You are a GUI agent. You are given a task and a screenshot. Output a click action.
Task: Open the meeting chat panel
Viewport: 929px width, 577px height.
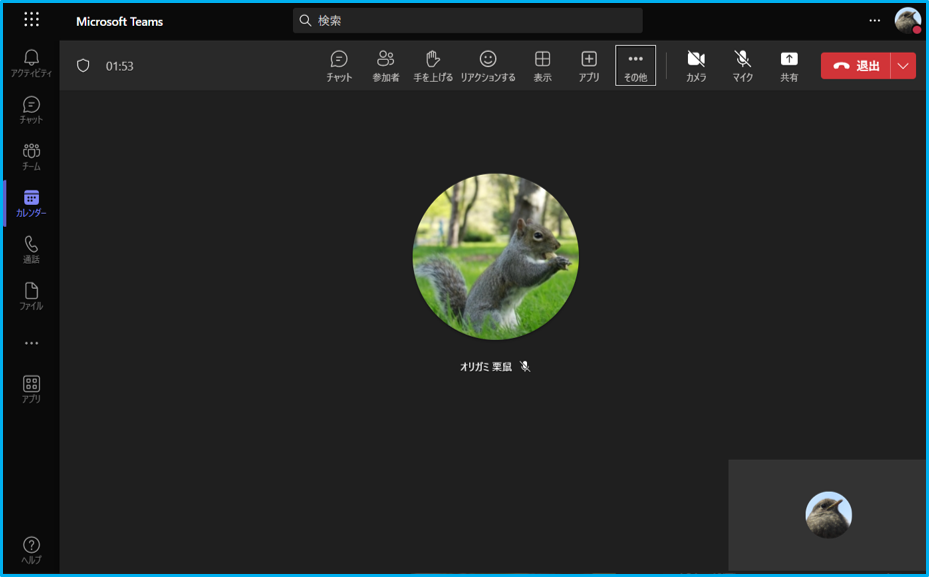339,65
